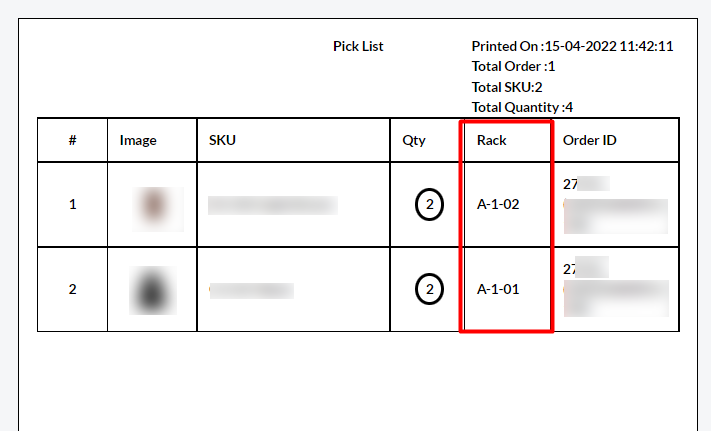Click the Rack column header

pyautogui.click(x=492, y=140)
